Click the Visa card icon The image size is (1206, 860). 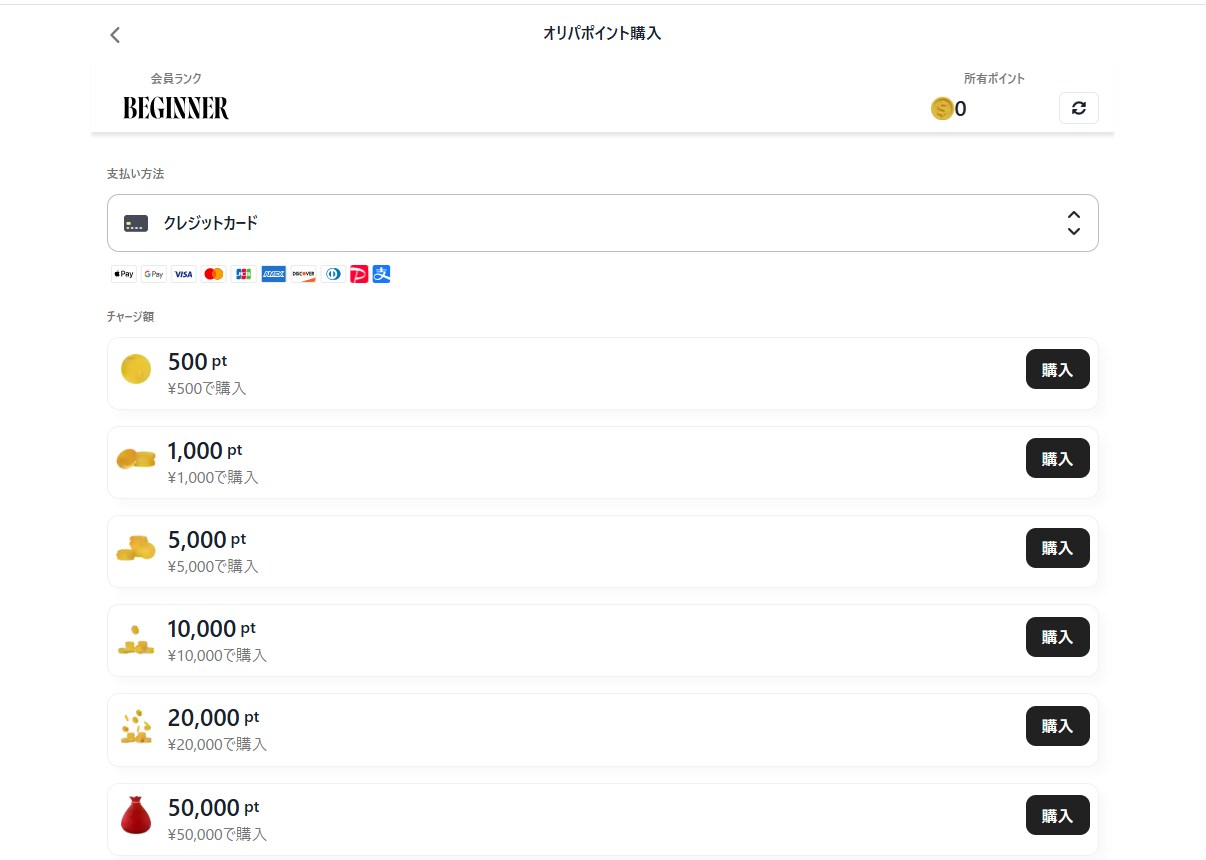click(183, 273)
